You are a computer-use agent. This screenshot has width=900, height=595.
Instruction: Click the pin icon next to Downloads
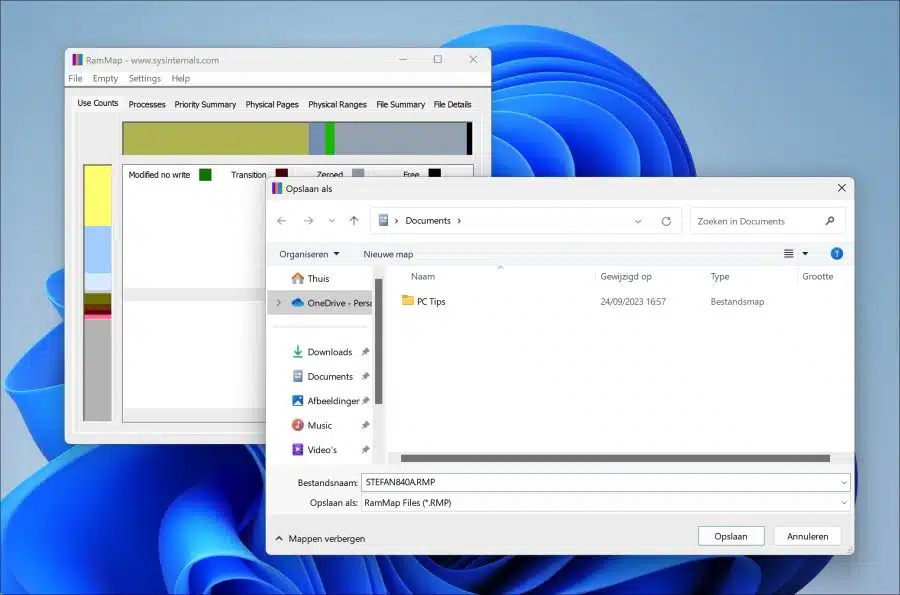click(x=365, y=352)
